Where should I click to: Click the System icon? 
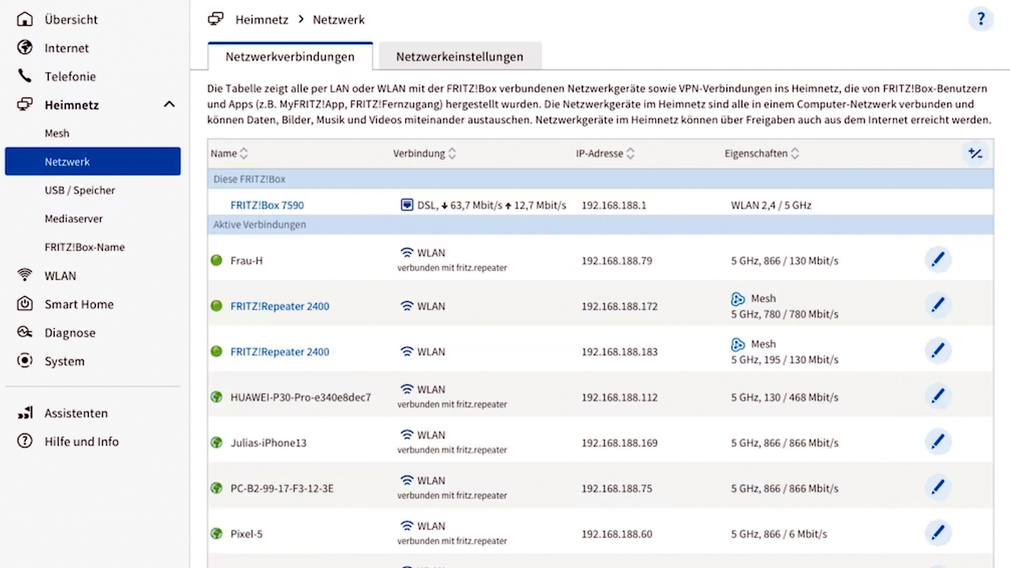coord(24,361)
